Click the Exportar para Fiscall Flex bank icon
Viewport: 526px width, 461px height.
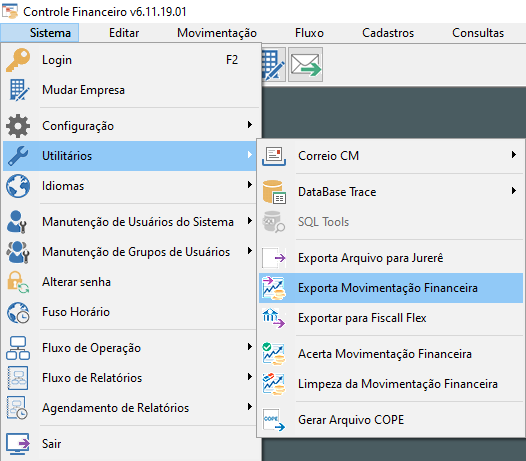pos(274,318)
